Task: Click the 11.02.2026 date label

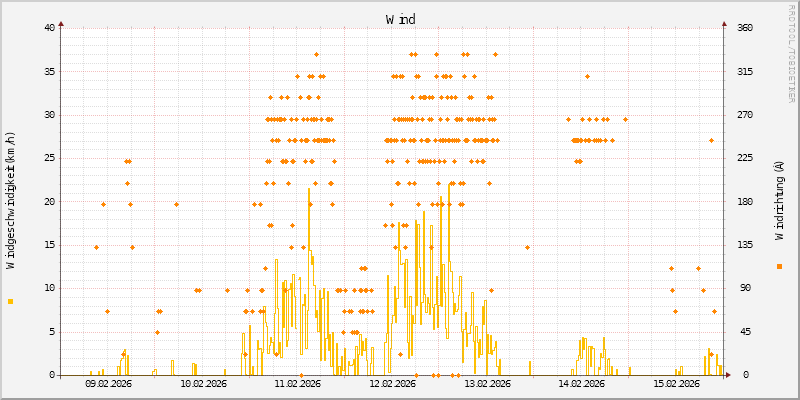Action: tap(297, 384)
